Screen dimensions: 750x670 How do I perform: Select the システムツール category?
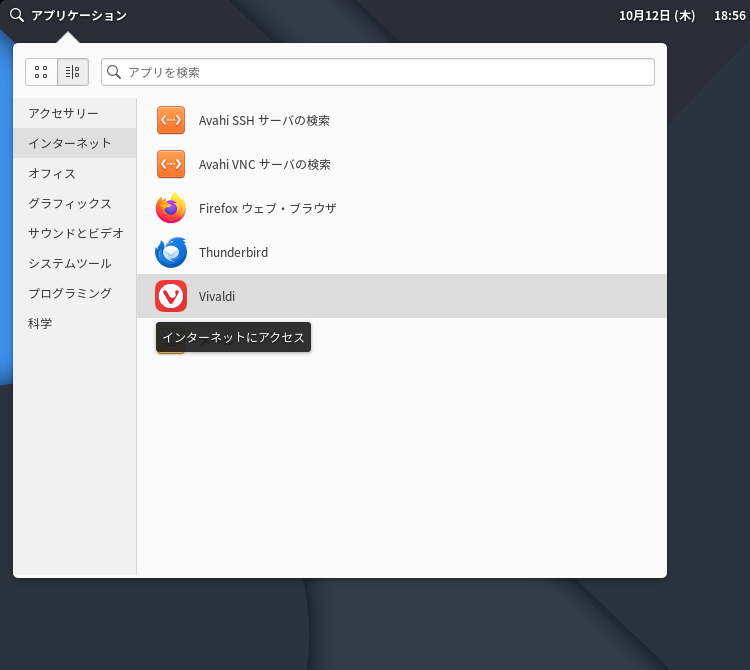click(x=75, y=264)
